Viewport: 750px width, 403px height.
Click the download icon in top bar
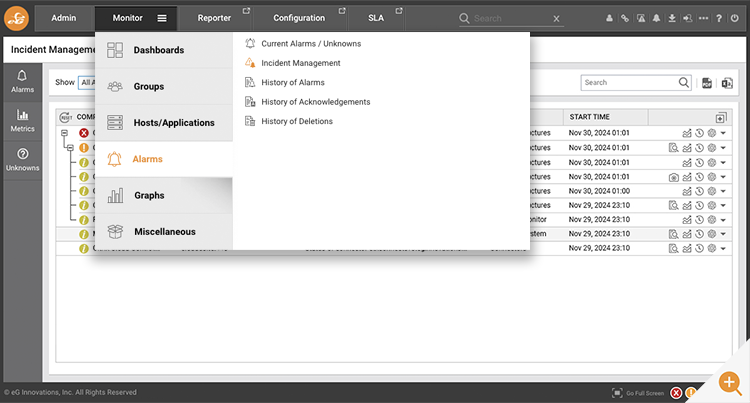click(672, 18)
